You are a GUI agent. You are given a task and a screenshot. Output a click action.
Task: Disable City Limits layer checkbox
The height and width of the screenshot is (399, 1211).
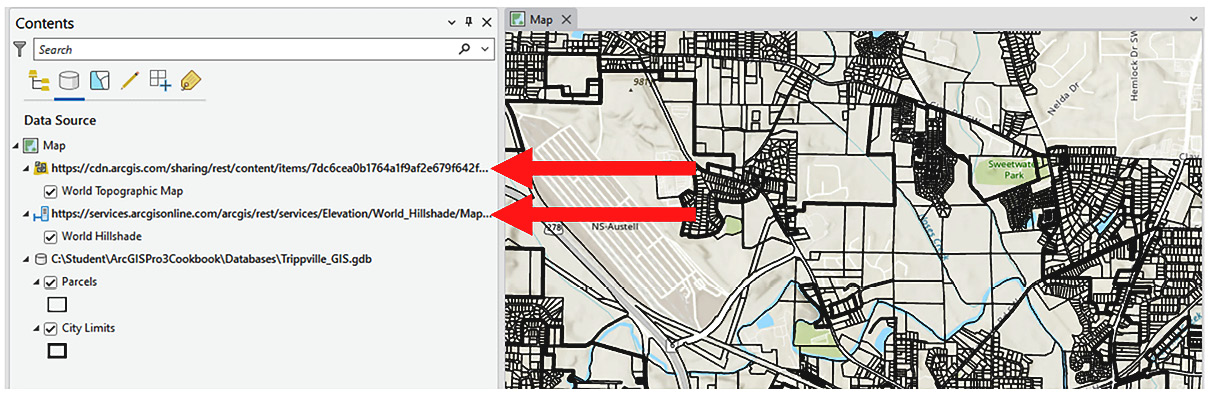tap(51, 328)
